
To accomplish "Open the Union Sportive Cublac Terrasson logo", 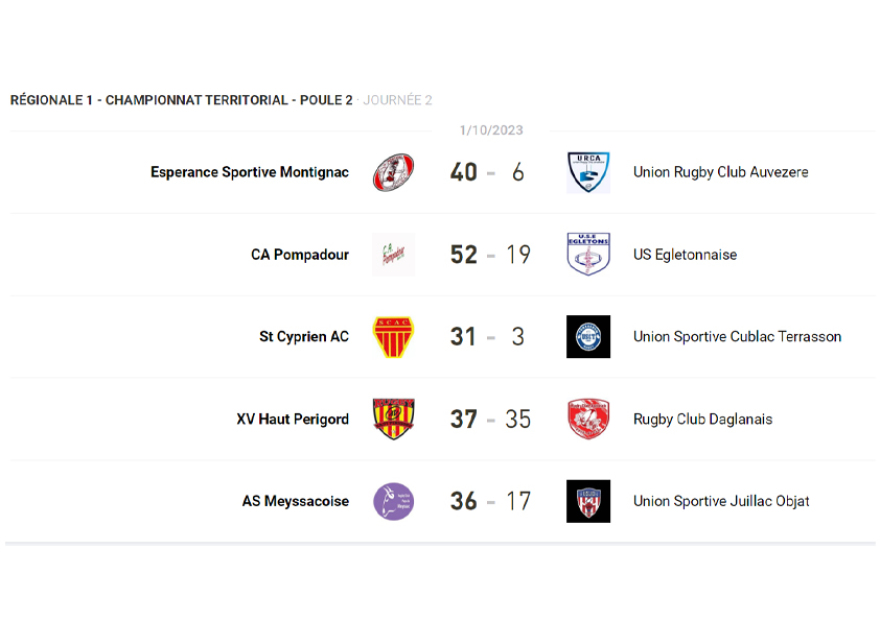I will 588,337.
